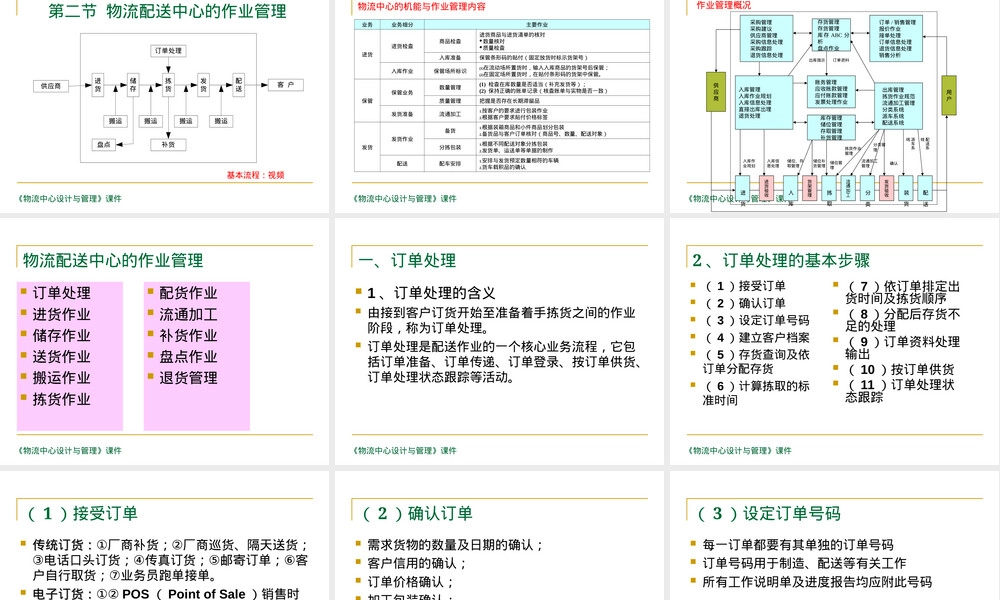The image size is (1000, 600).
Task: Click the 采购管理 box in the overview diagram
Action: [x=767, y=38]
